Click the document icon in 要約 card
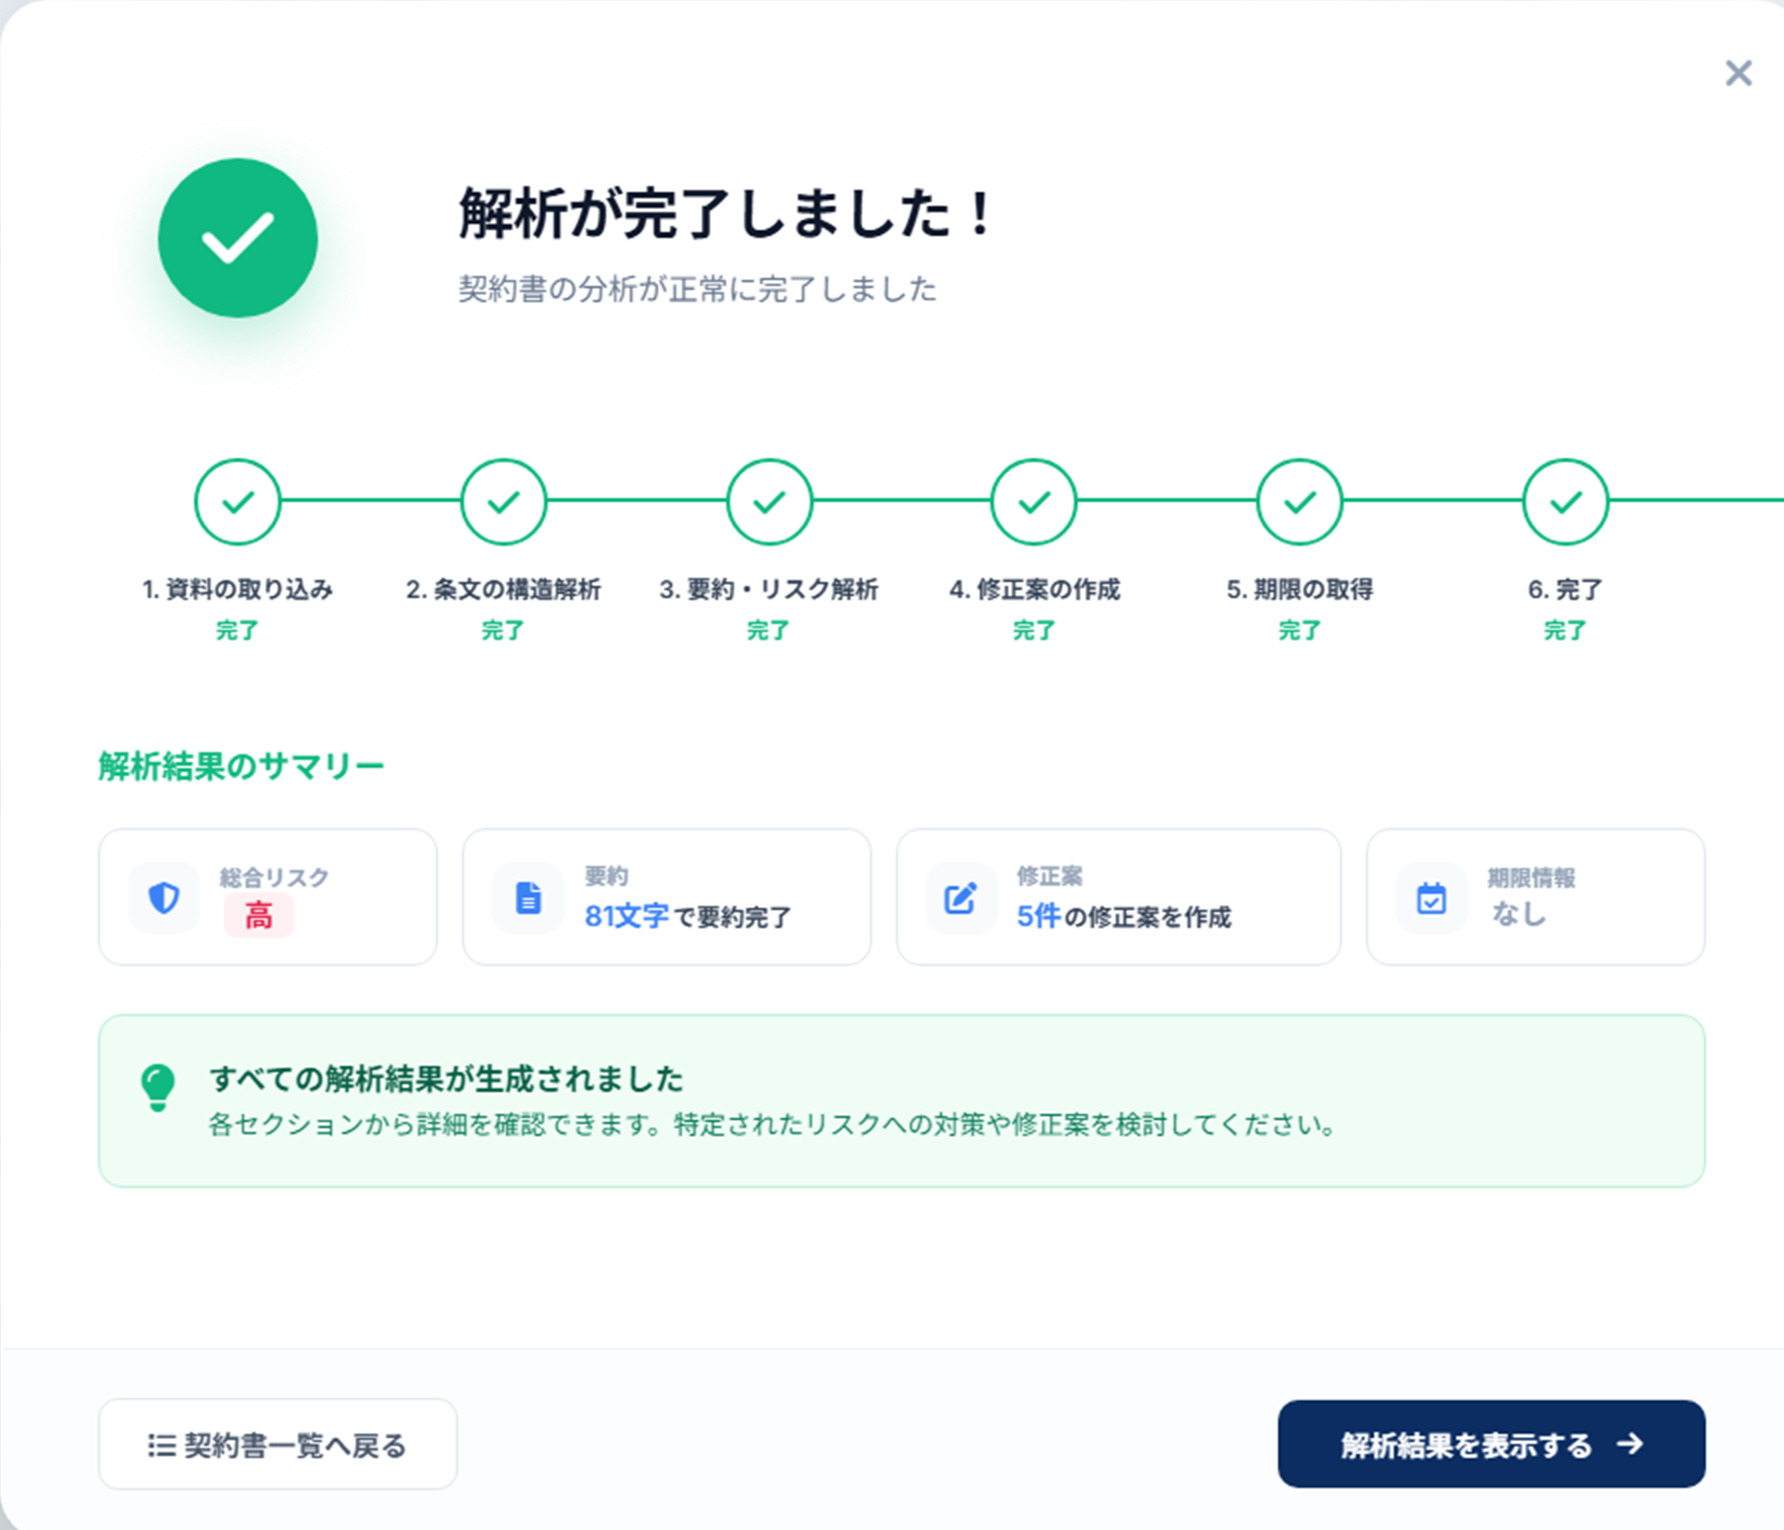Image resolution: width=1784 pixels, height=1530 pixels. coord(528,898)
